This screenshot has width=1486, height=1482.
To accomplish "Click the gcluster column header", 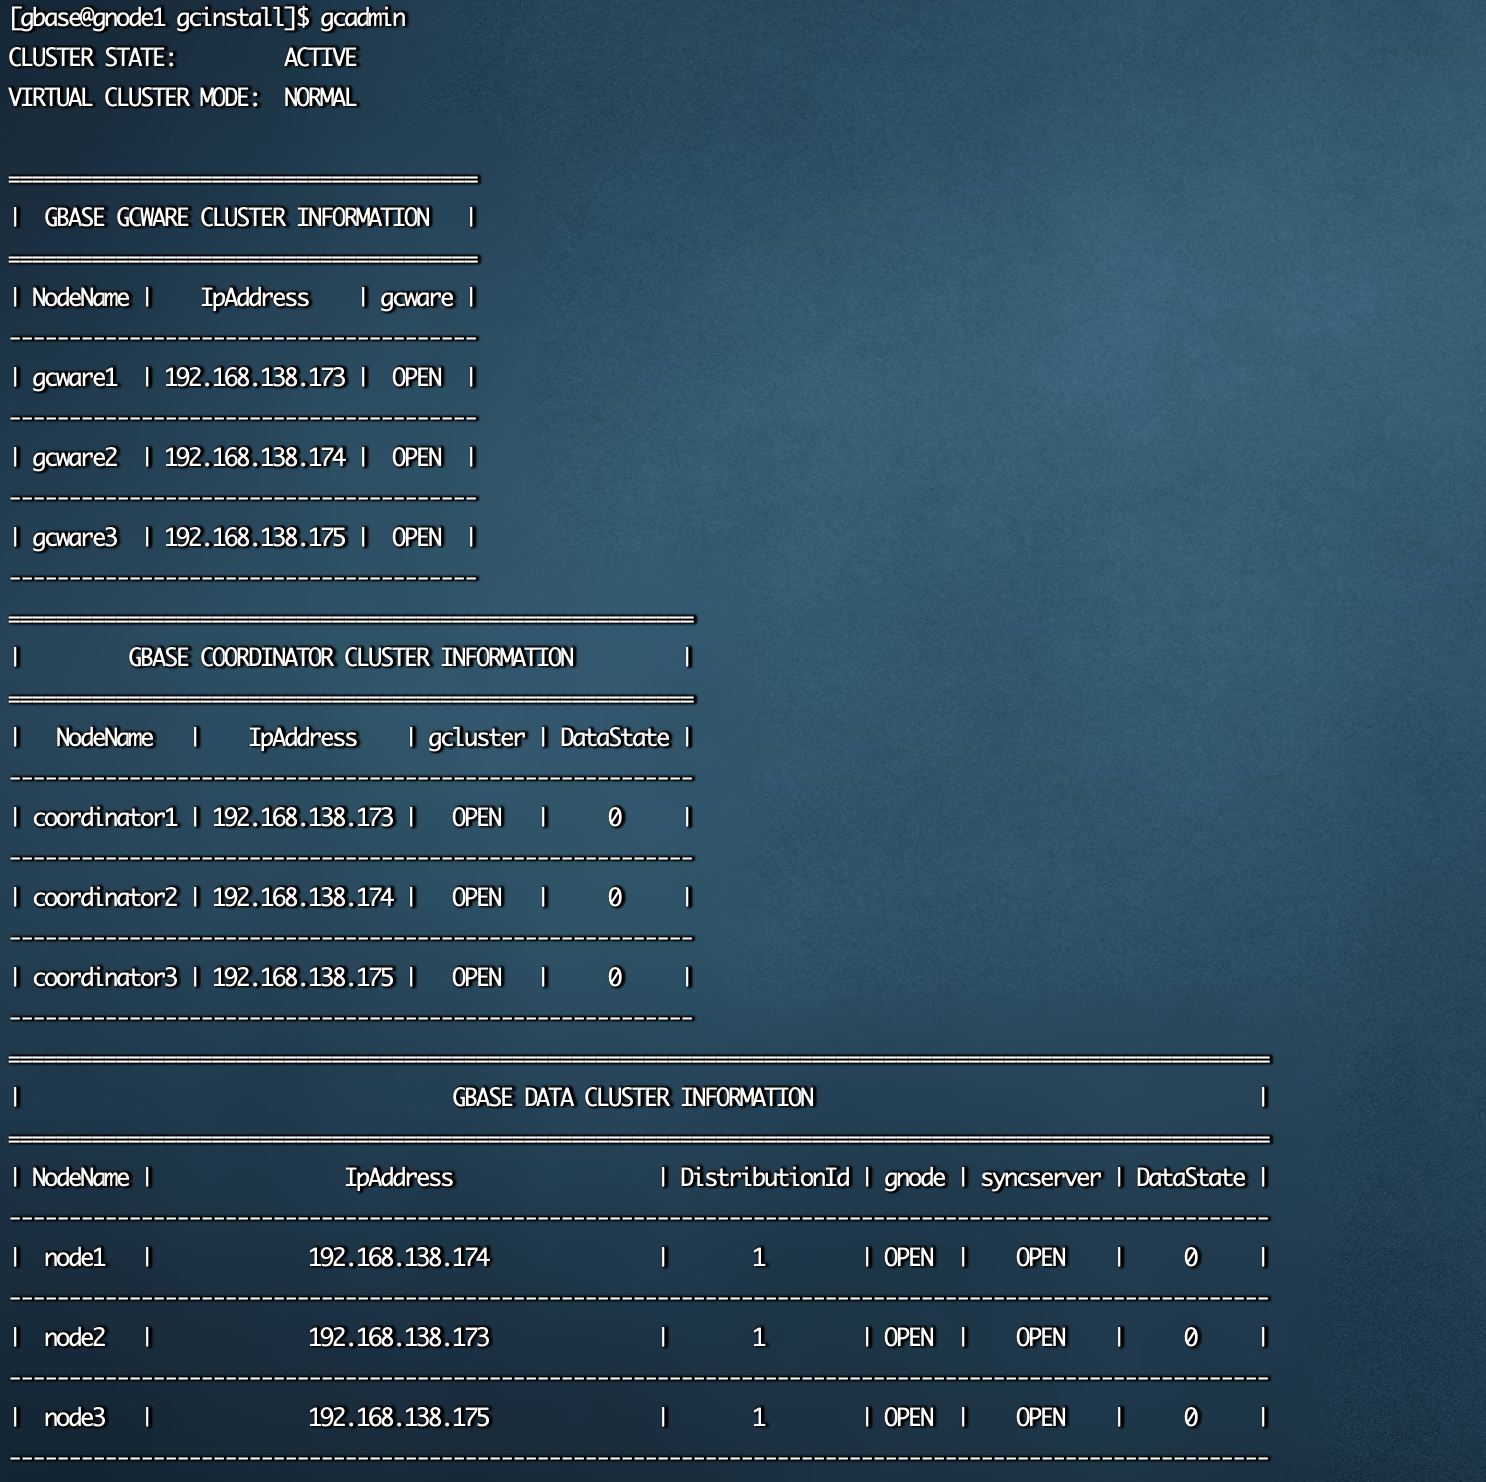I will click(477, 738).
